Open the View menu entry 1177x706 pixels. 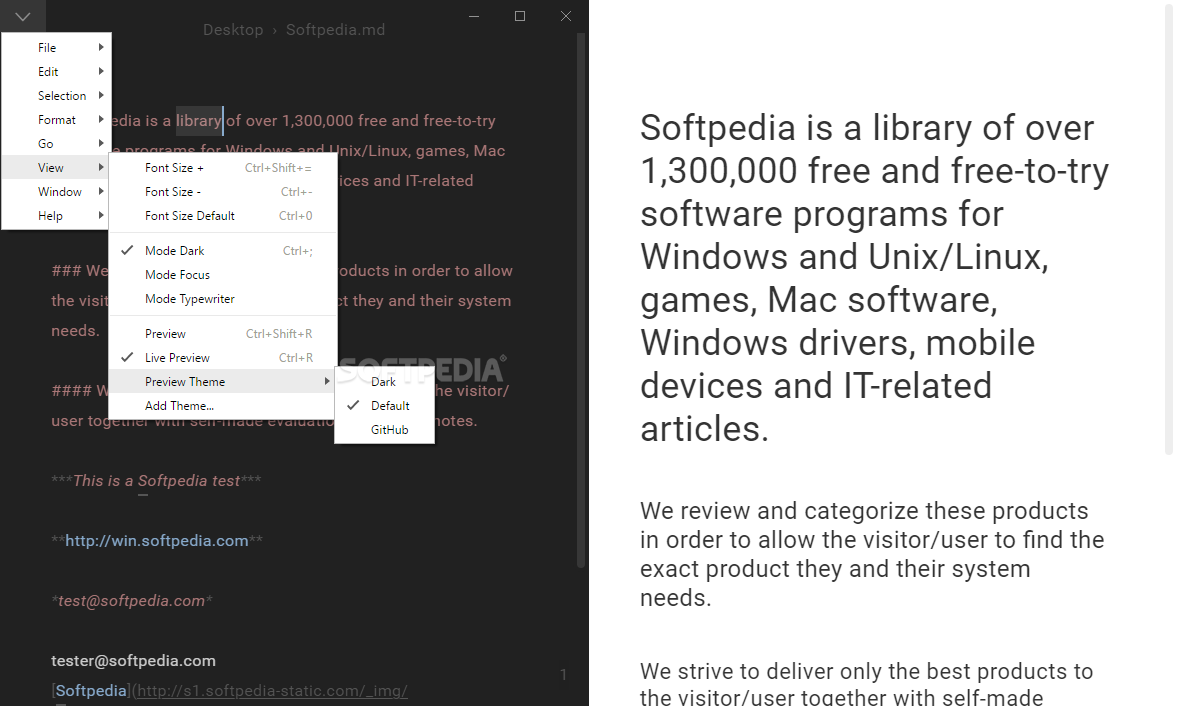(56, 167)
